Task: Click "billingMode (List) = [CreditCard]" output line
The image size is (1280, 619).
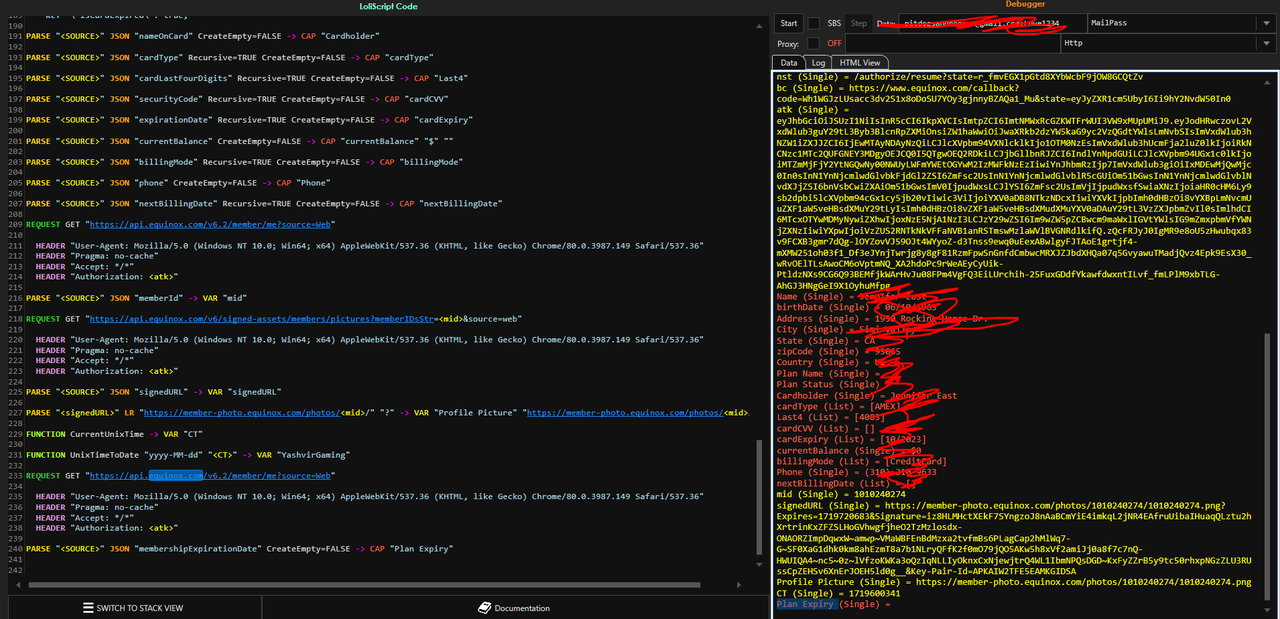Action: click(862, 461)
